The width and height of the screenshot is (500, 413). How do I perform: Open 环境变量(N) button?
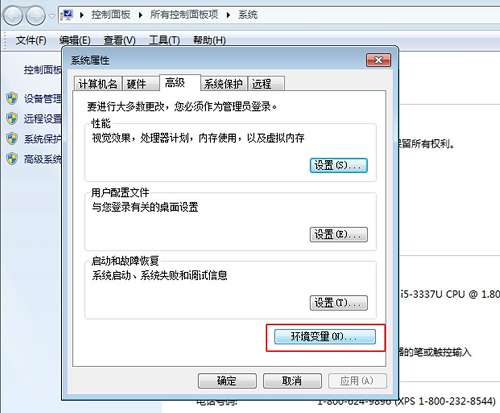pos(325,337)
